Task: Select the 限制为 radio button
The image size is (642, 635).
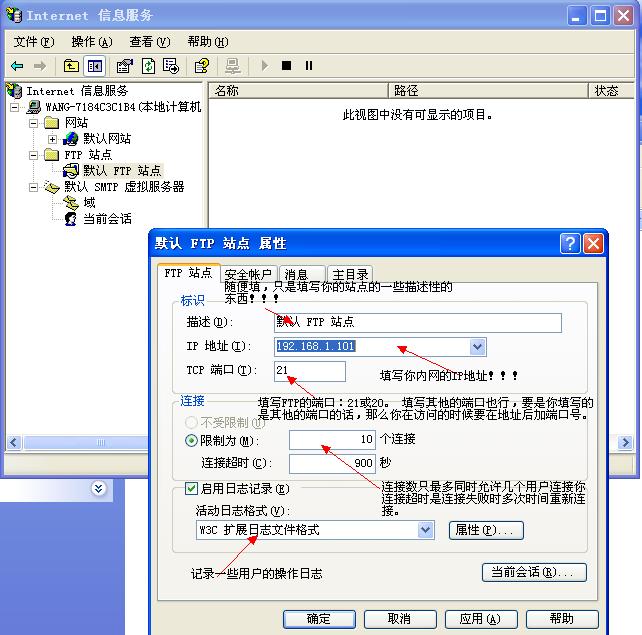Action: (191, 441)
